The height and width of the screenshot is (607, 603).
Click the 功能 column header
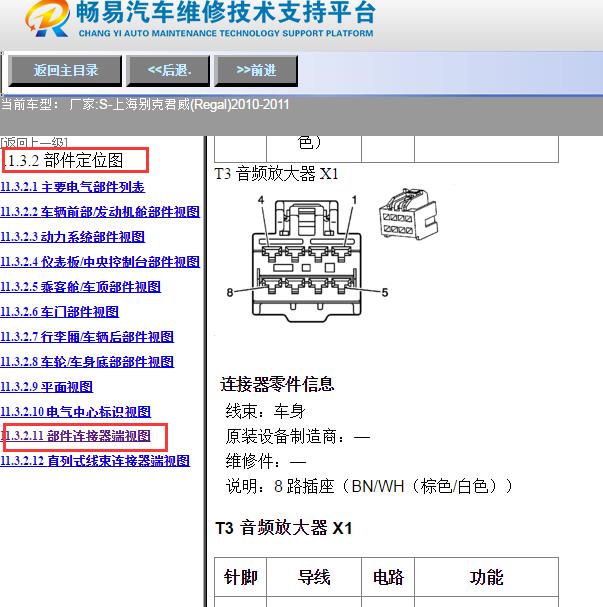487,577
